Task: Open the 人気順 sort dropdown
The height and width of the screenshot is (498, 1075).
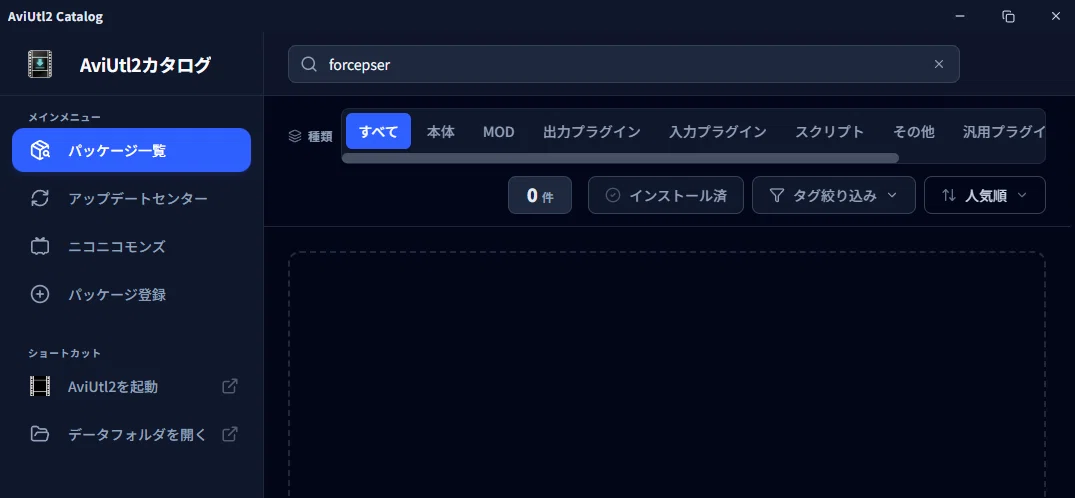Action: (x=985, y=195)
